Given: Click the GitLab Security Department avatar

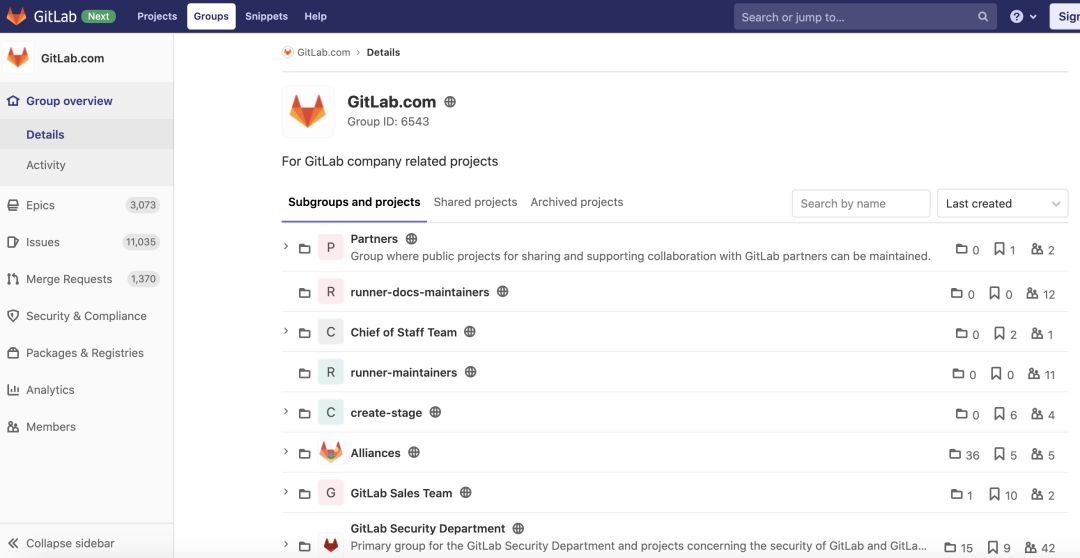Looking at the screenshot, I should click(x=331, y=545).
